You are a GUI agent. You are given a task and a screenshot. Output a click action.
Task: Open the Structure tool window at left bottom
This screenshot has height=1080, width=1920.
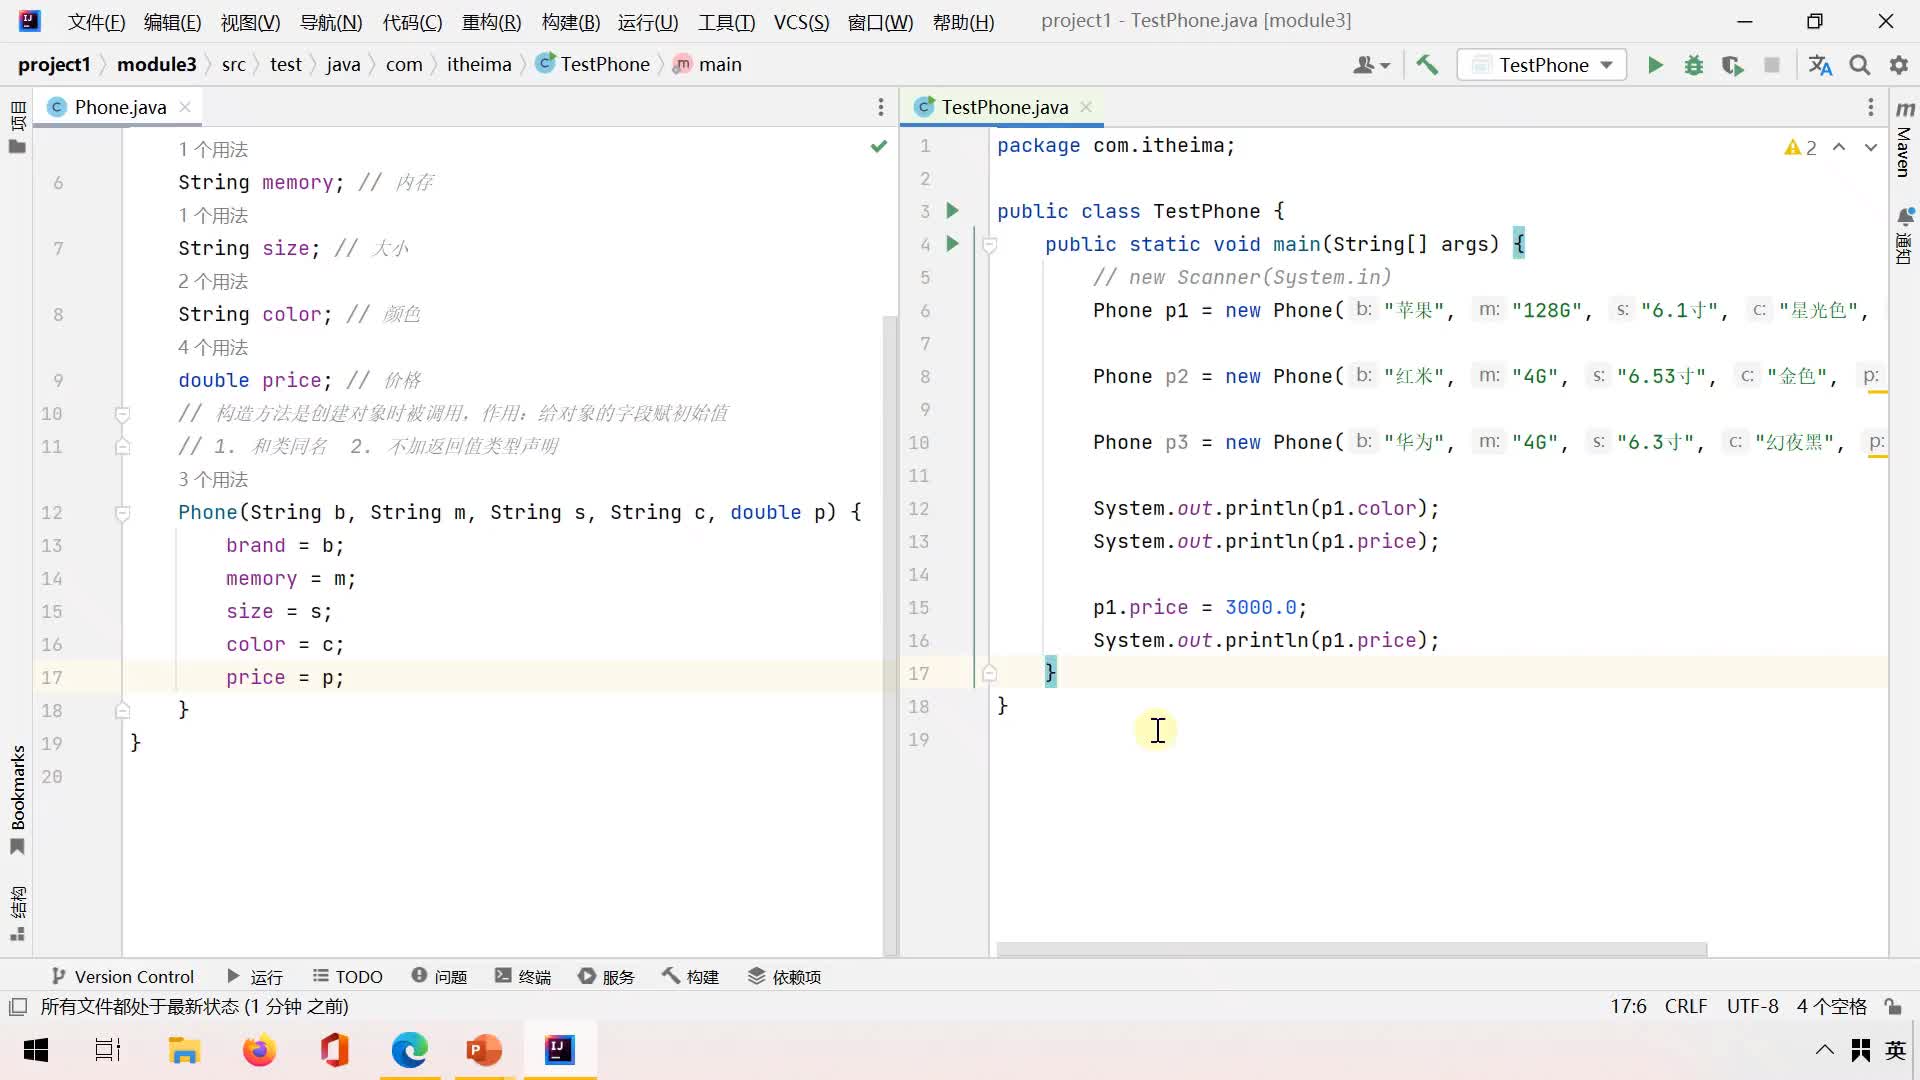pyautogui.click(x=17, y=913)
